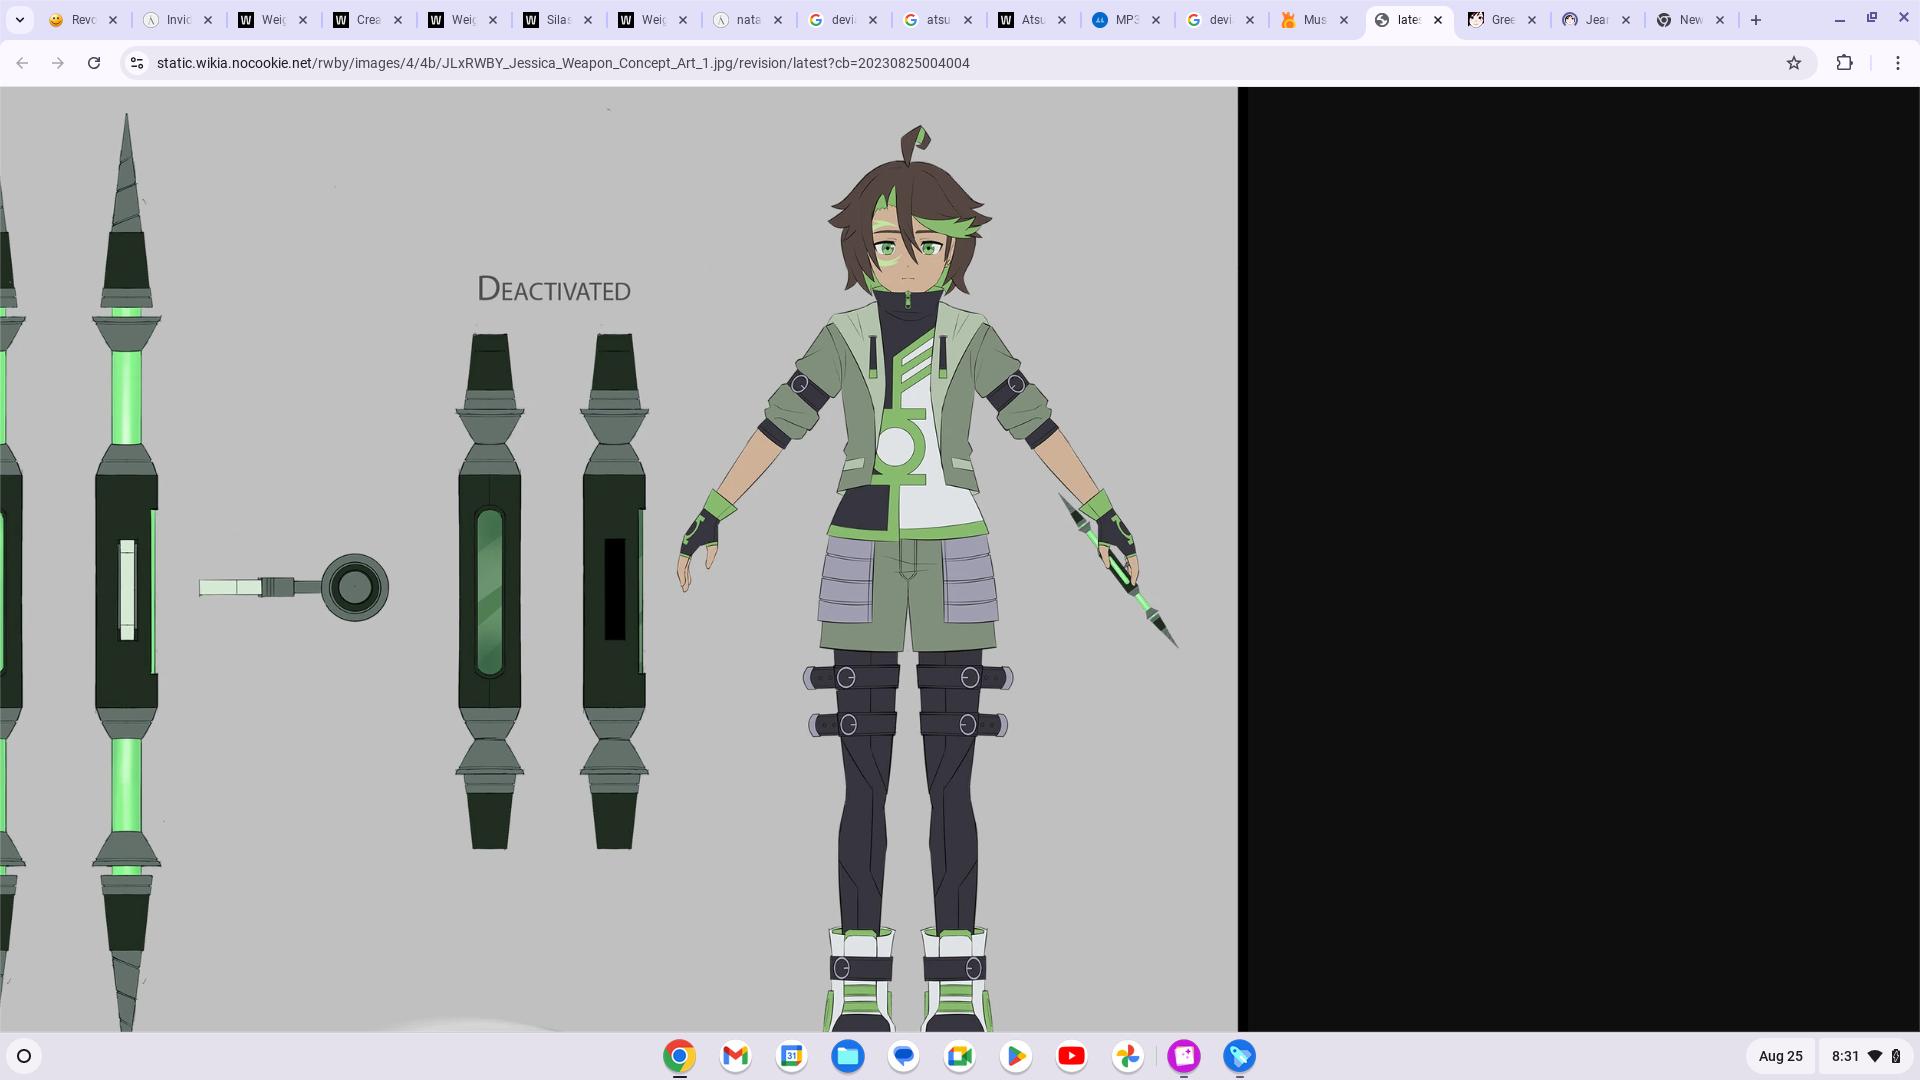
Task: Open the ChromeOS launcher circle button
Action: tap(24, 1056)
